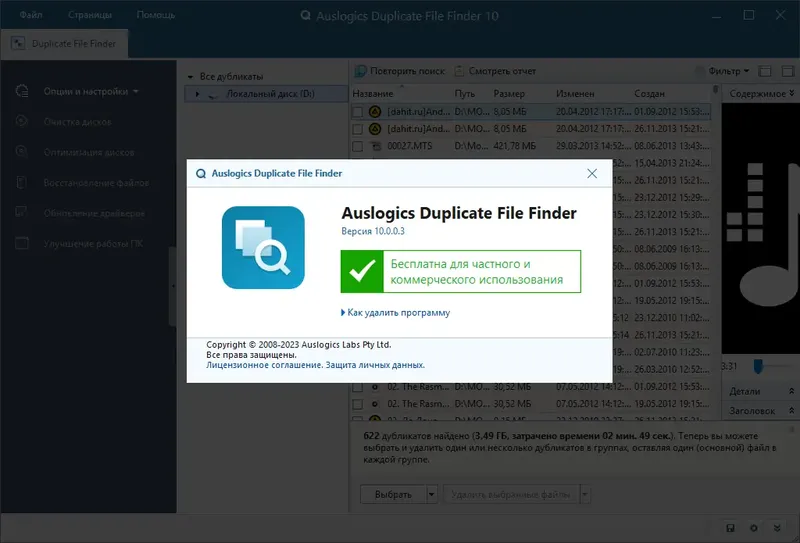Tick checkbox of 02. The Rasm row created 19.05.2012
This screenshot has width=800, height=543.
pyautogui.click(x=358, y=405)
